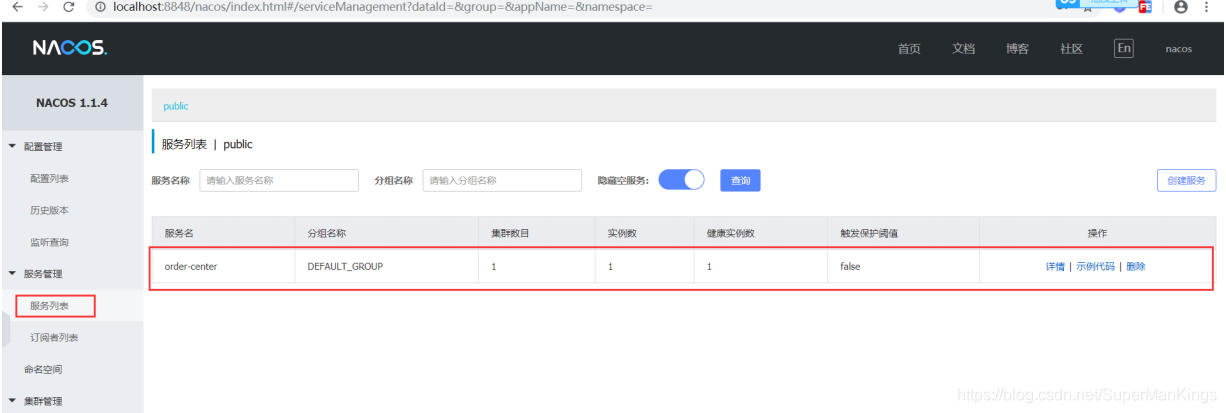Open the nacos user menu
Image resolution: width=1226 pixels, height=413 pixels.
click(1179, 49)
